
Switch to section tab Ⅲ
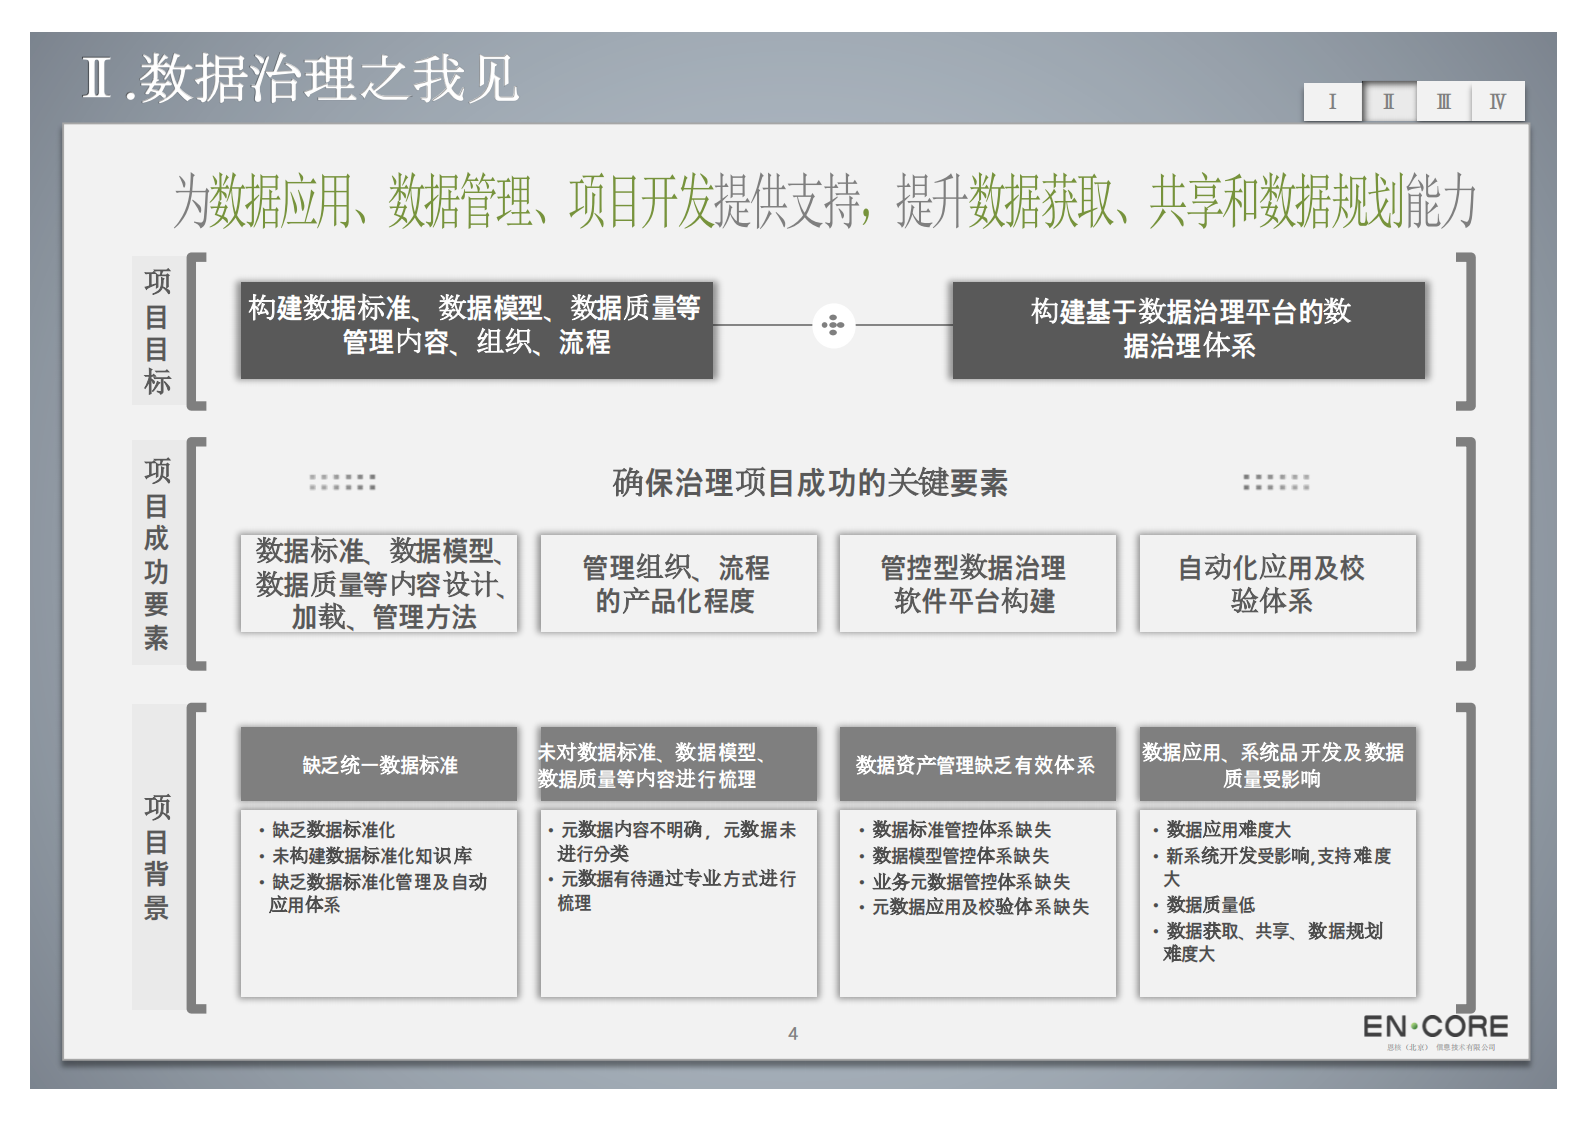(1443, 101)
